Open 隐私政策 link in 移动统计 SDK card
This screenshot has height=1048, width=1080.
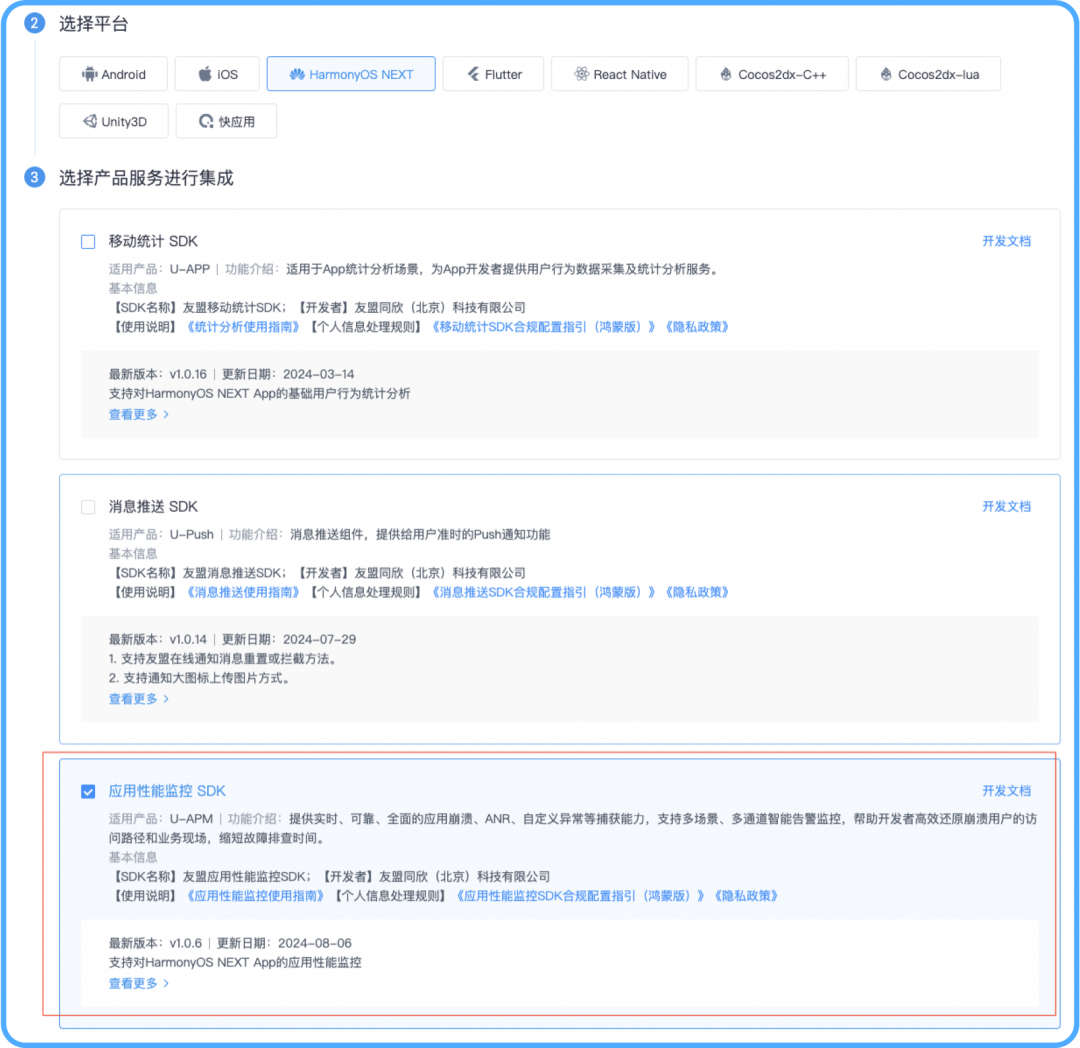click(x=696, y=327)
